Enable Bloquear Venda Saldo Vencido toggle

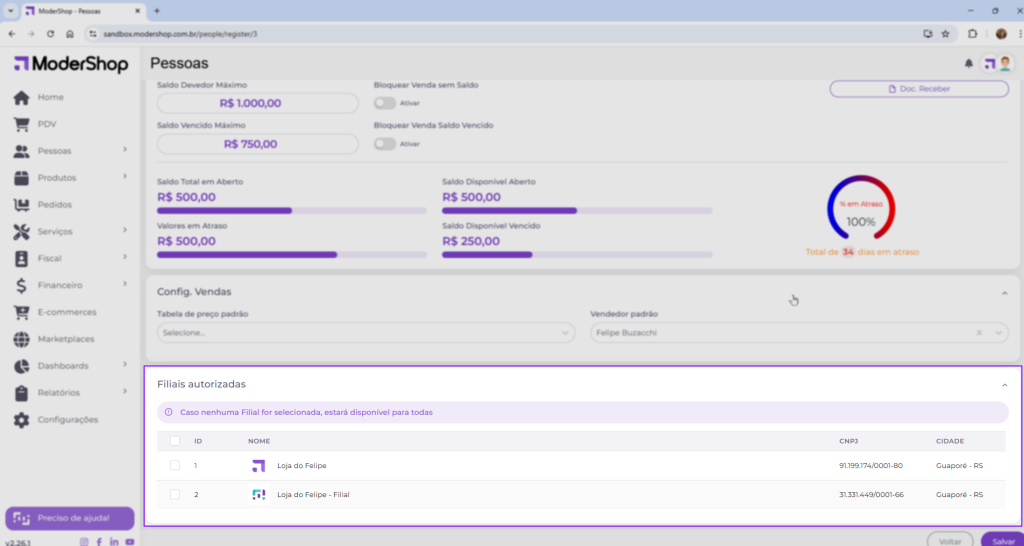385,144
